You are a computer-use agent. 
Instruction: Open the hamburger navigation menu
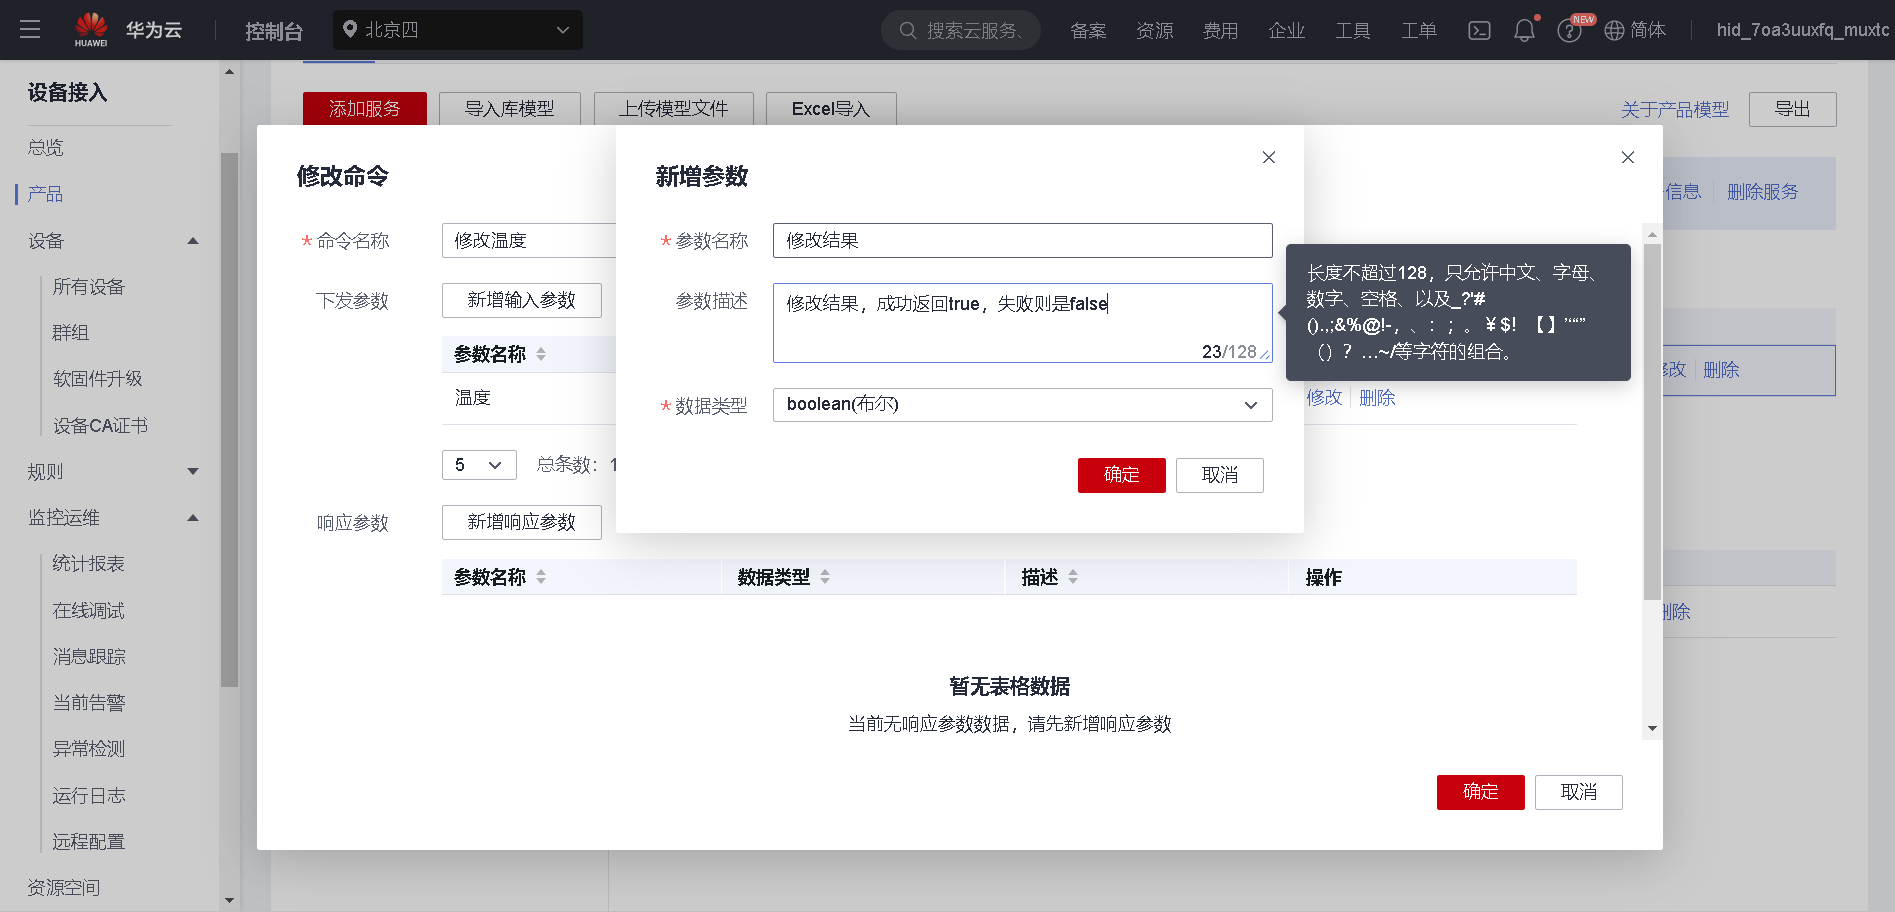(x=30, y=30)
